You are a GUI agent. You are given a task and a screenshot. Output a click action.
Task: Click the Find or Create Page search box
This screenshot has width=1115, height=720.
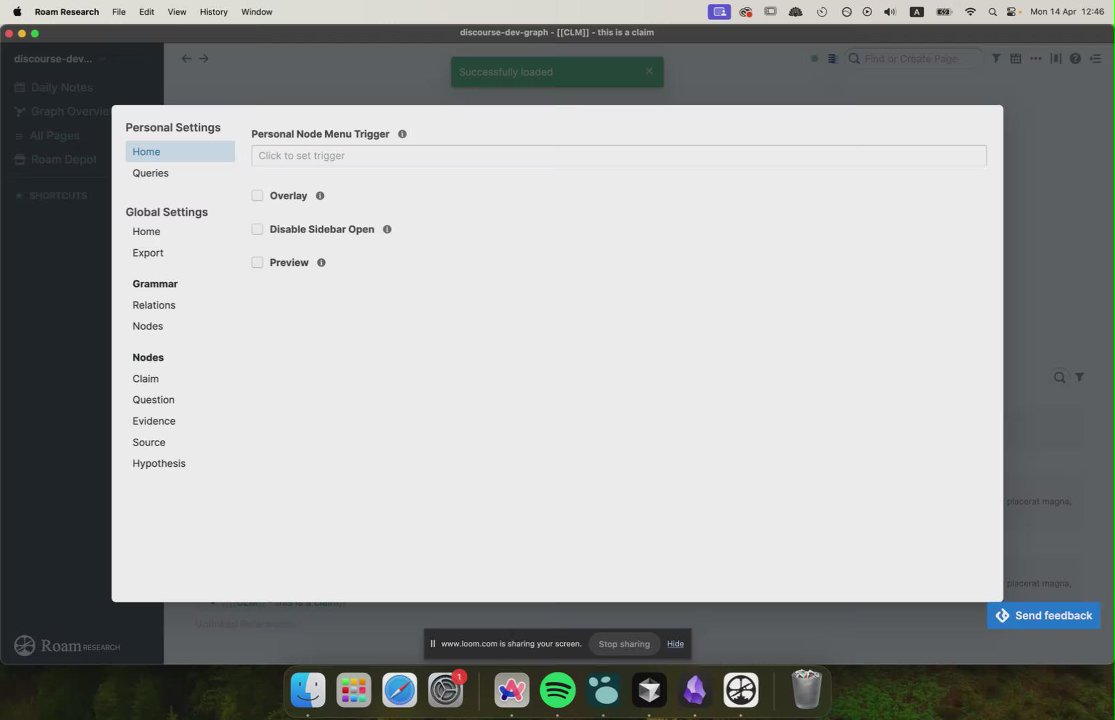pyautogui.click(x=914, y=58)
